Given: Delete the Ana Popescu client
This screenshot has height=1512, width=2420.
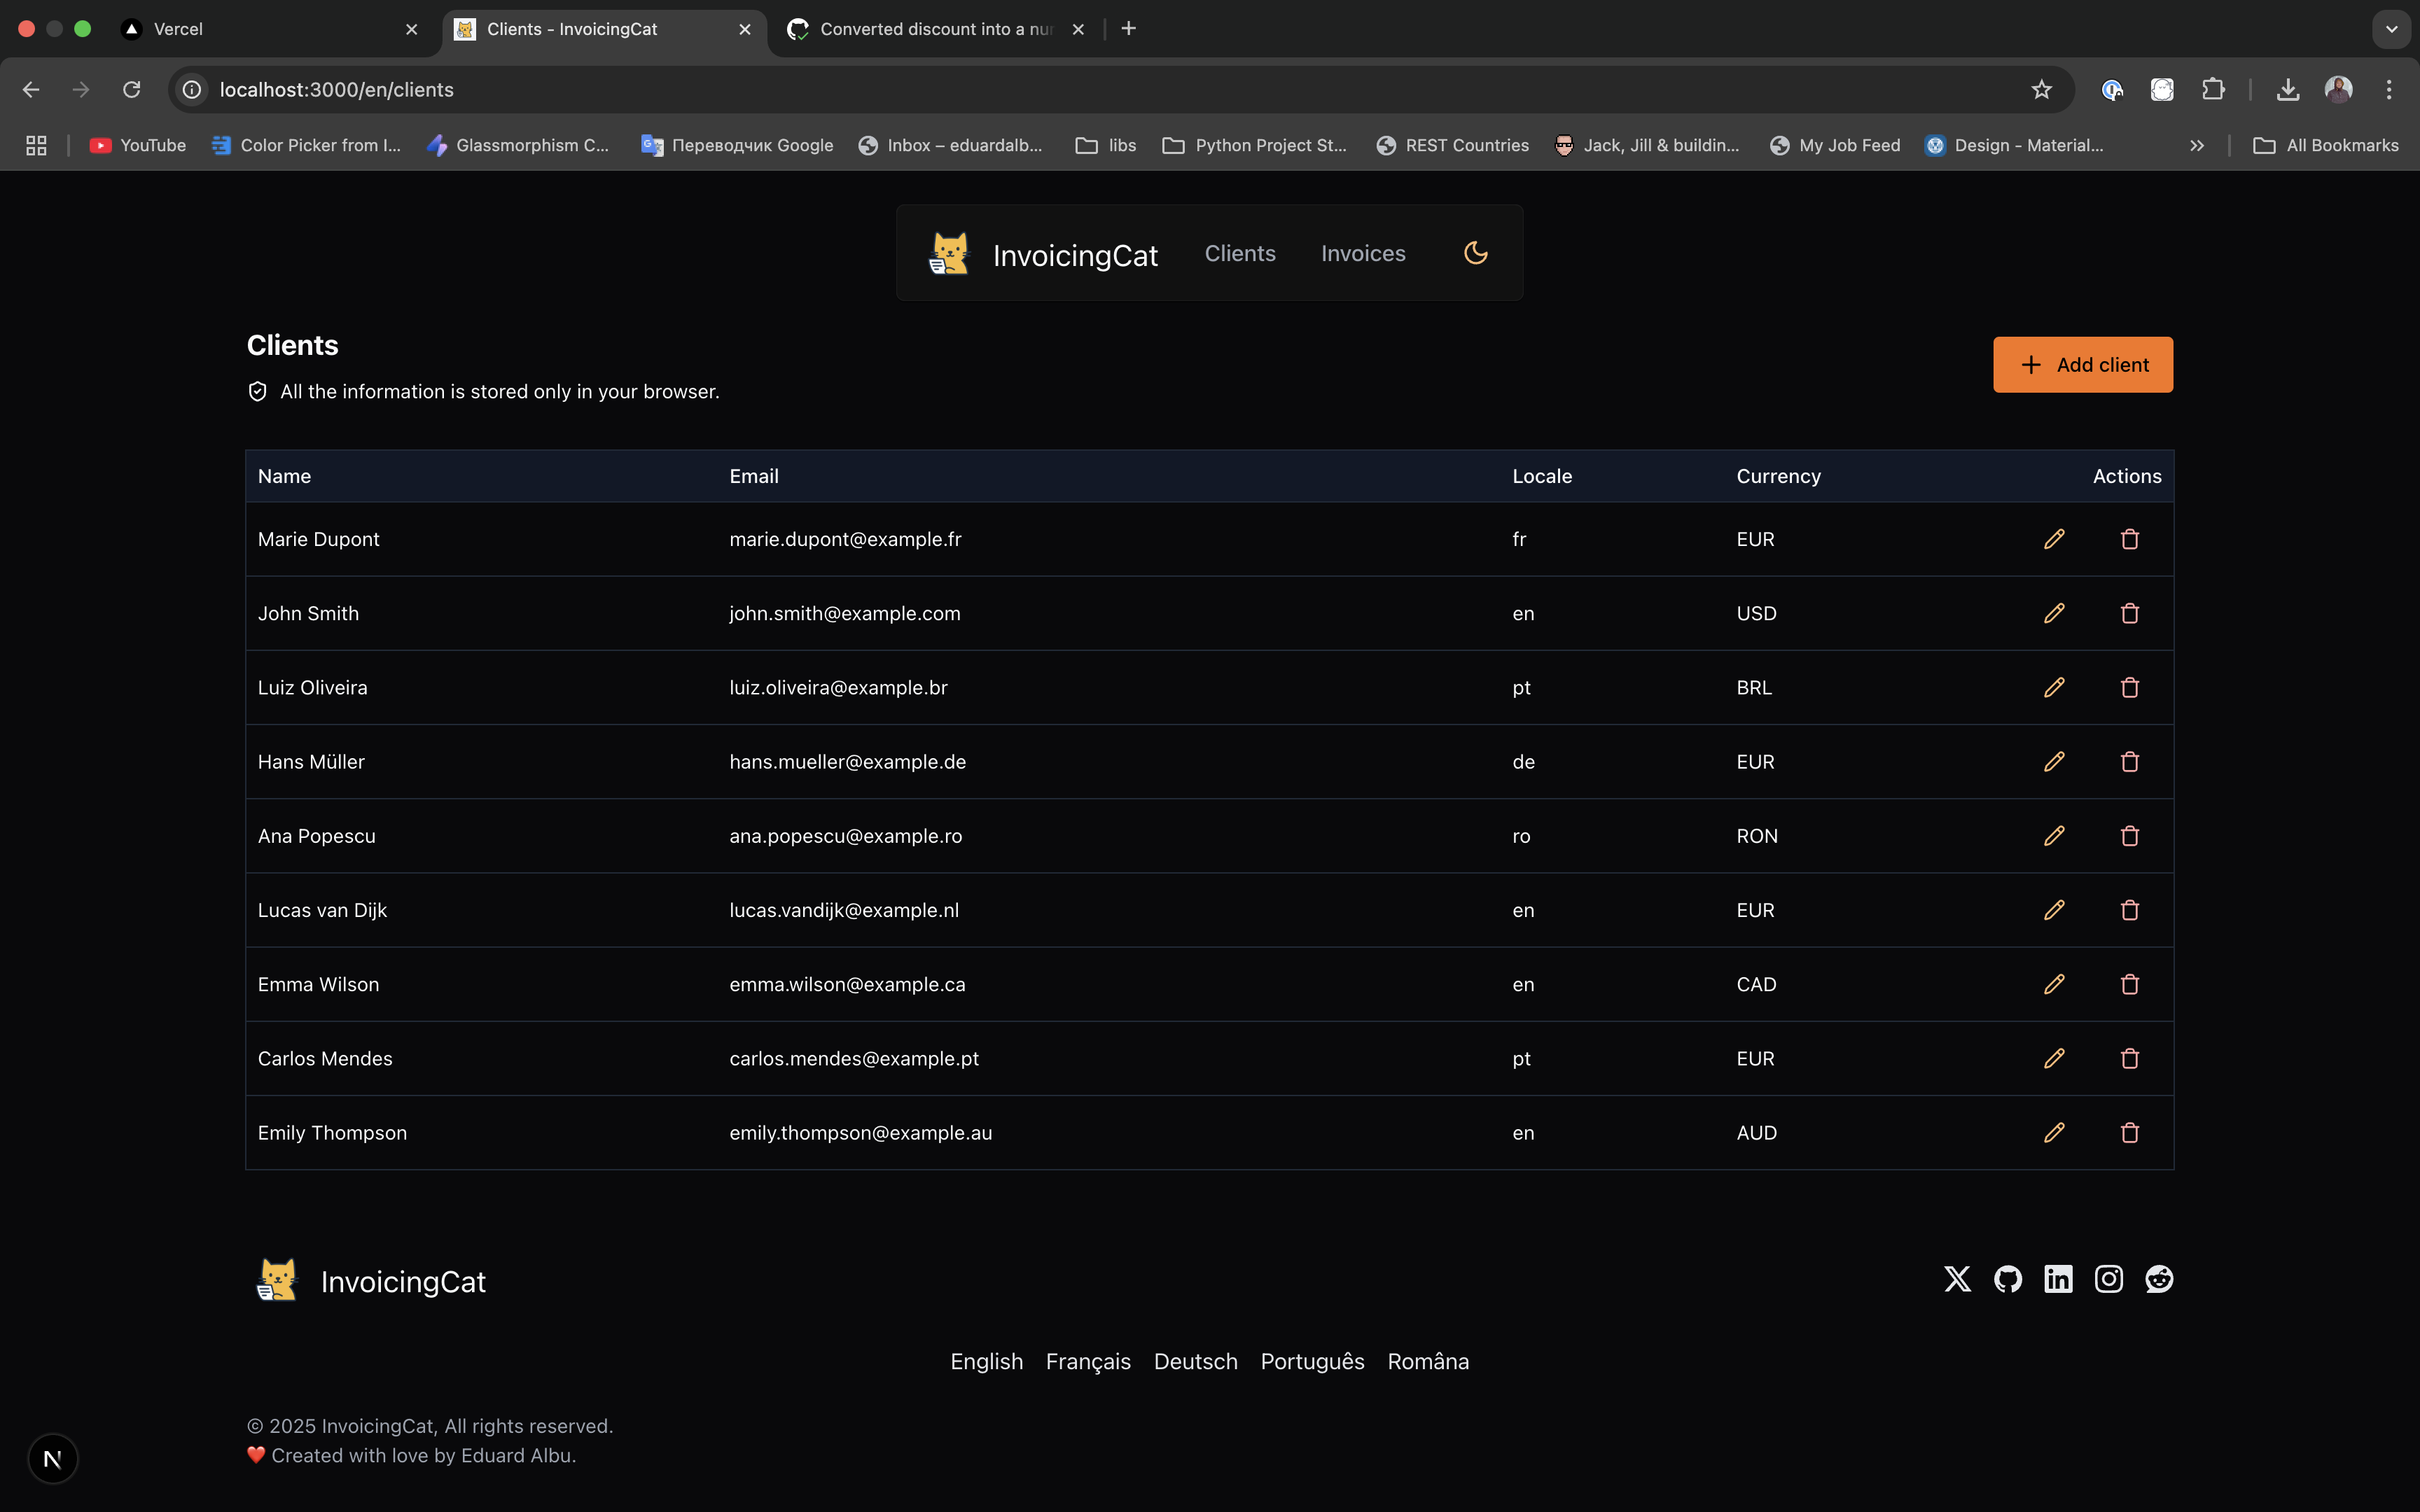Looking at the screenshot, I should click(2130, 835).
